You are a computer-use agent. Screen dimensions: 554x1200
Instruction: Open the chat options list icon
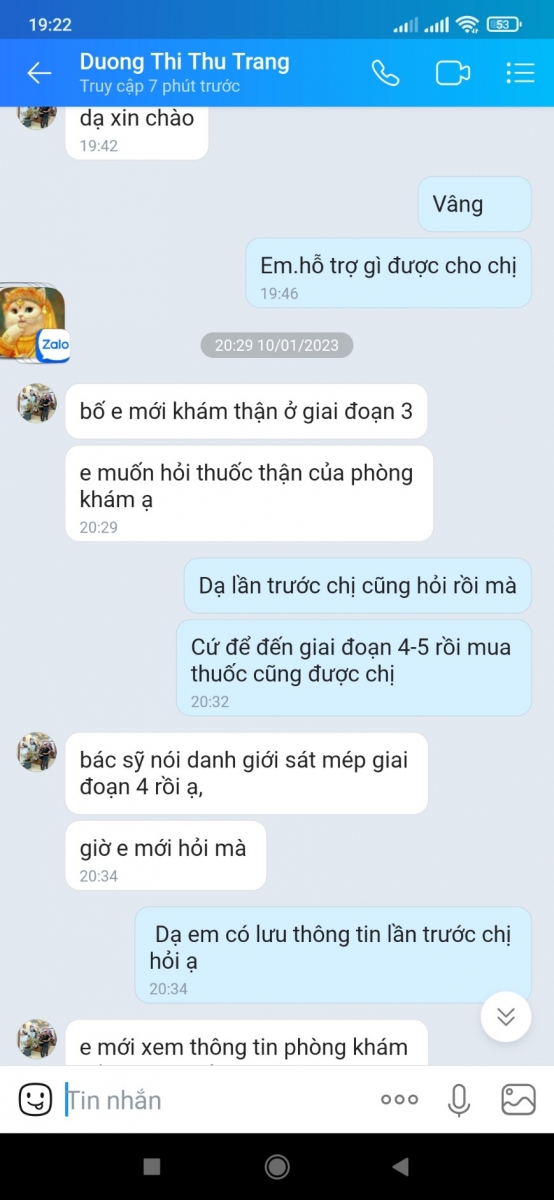(x=520, y=73)
